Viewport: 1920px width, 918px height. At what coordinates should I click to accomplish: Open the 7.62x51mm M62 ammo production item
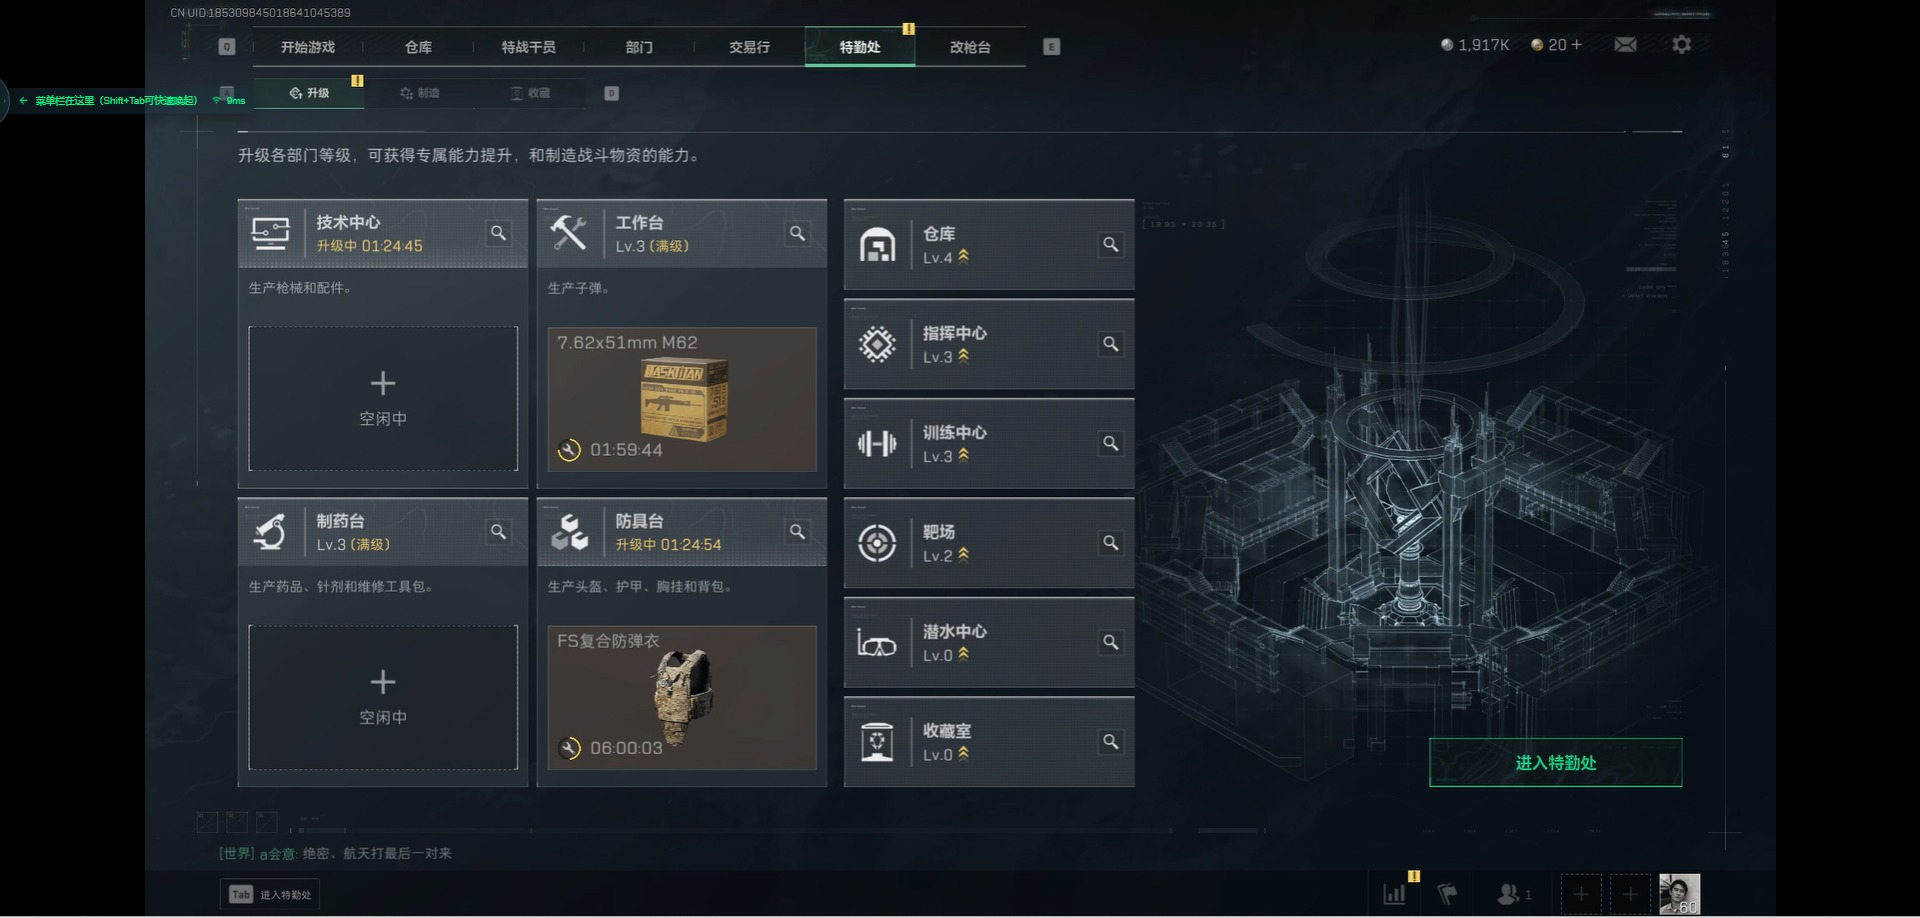(682, 399)
